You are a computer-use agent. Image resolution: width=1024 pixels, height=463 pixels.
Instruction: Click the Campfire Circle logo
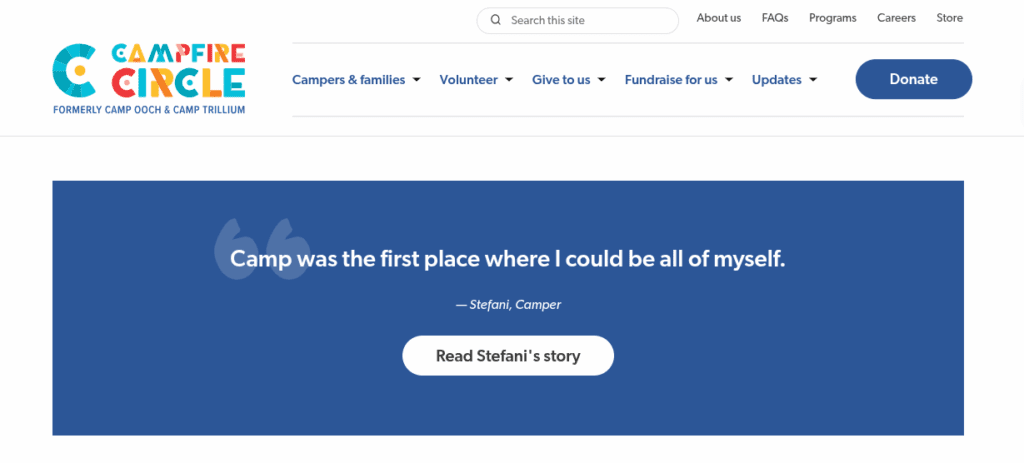[x=149, y=78]
